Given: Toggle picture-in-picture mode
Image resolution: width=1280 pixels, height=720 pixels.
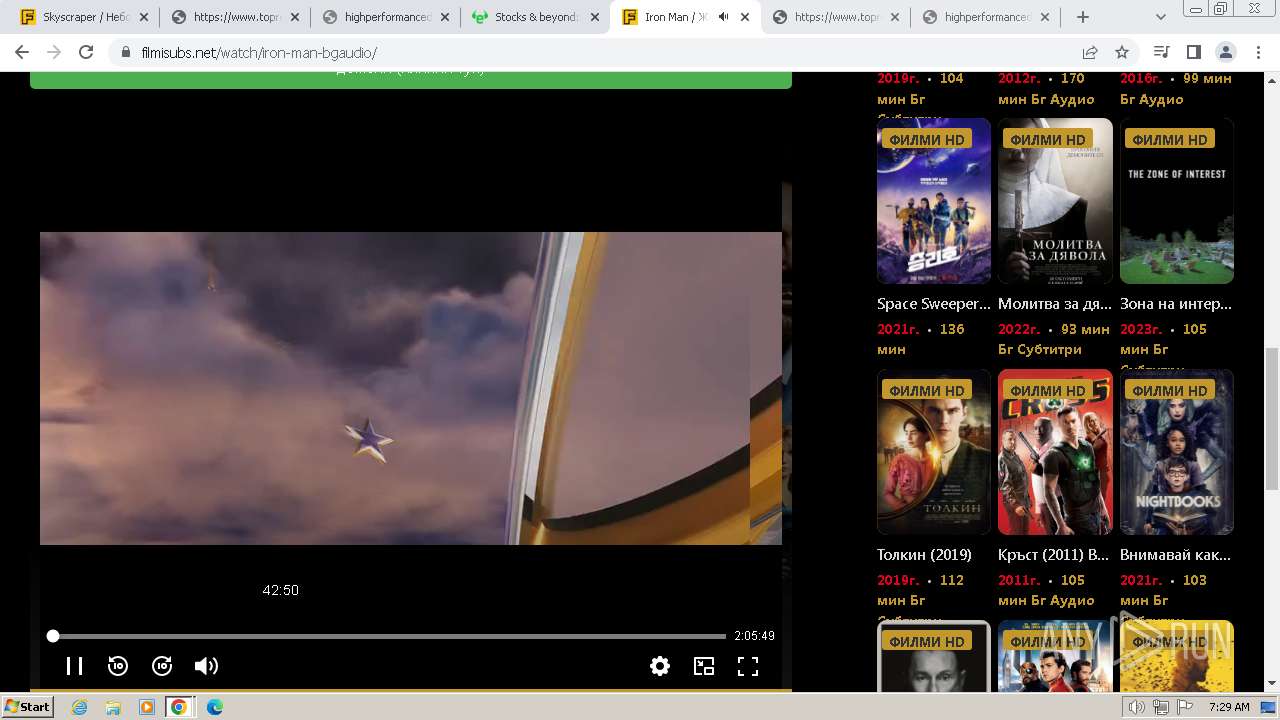Looking at the screenshot, I should pos(704,666).
